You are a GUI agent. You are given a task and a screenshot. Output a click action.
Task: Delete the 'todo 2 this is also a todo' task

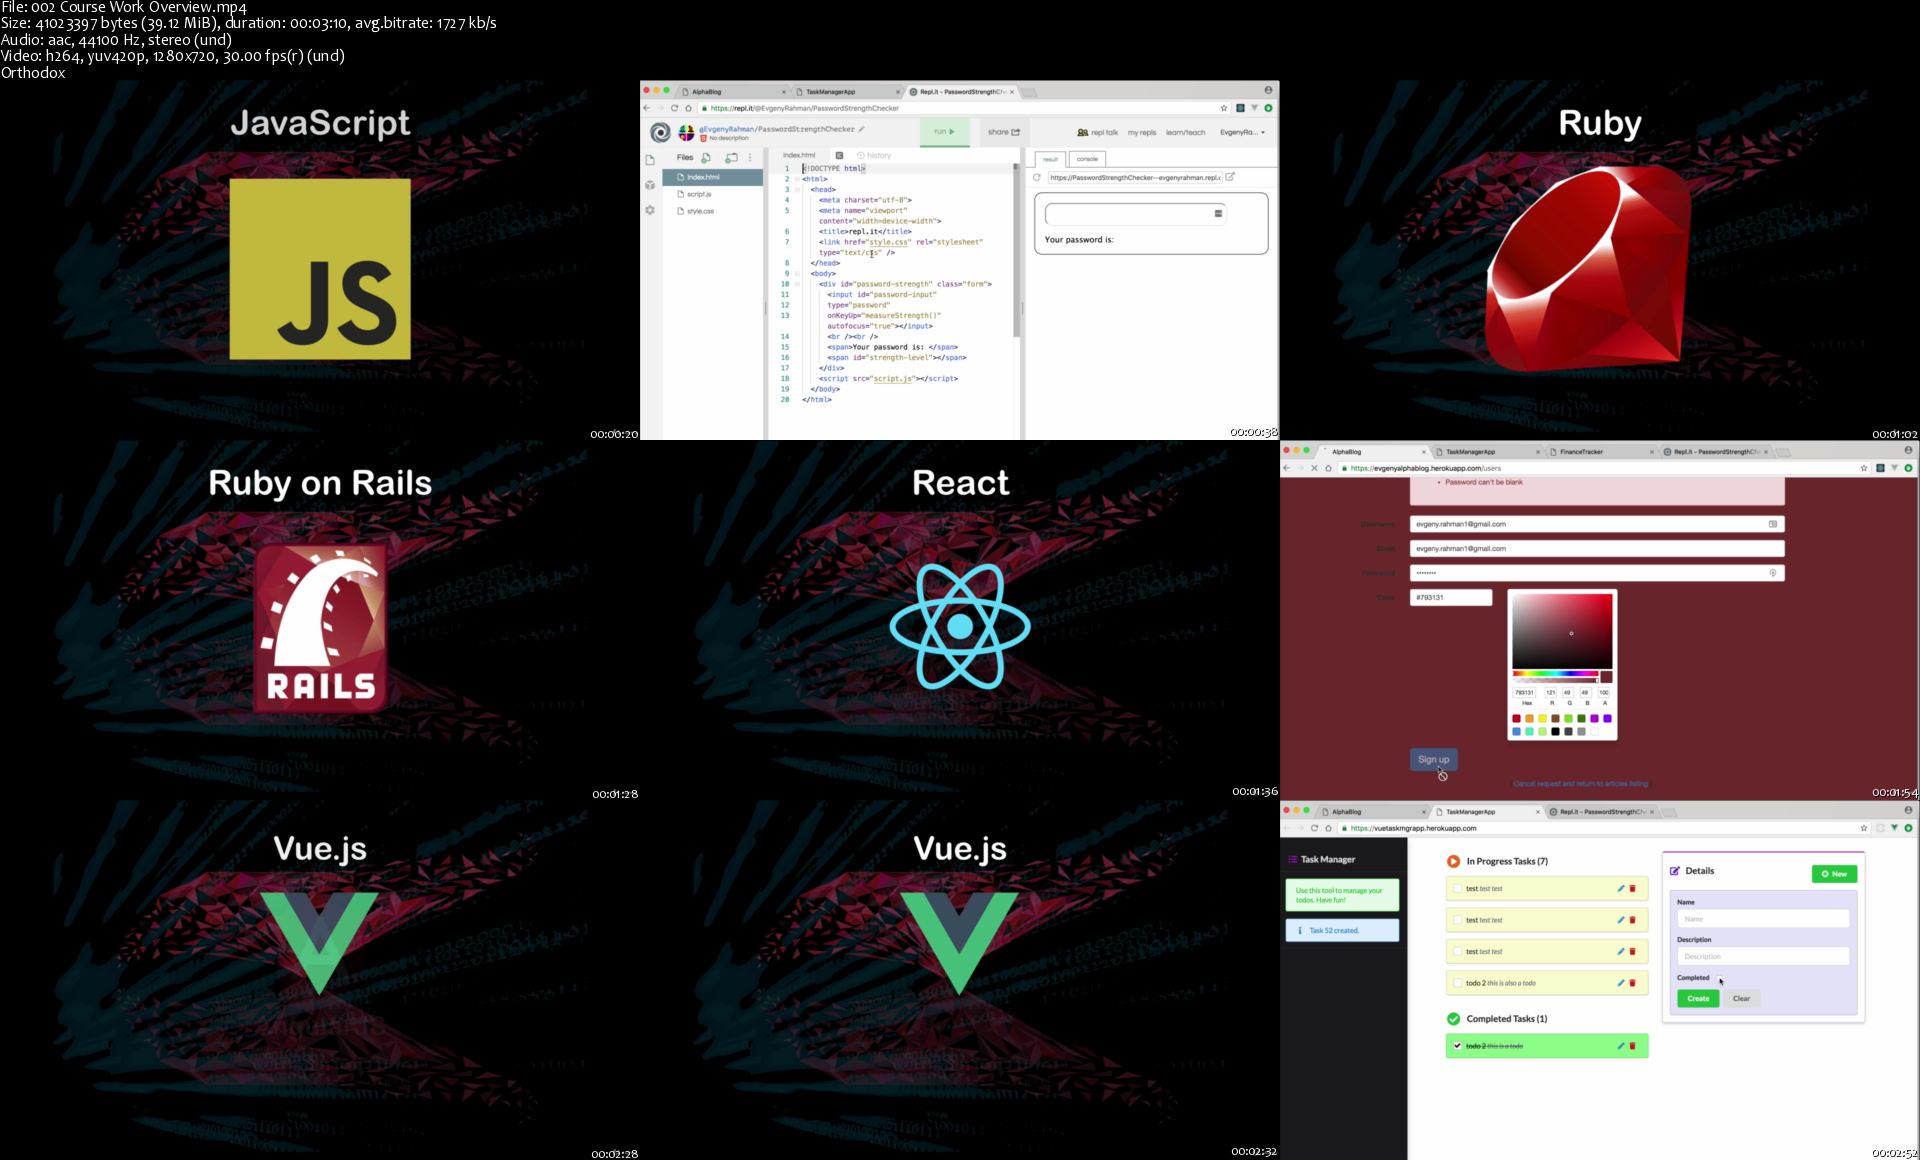pos(1633,983)
